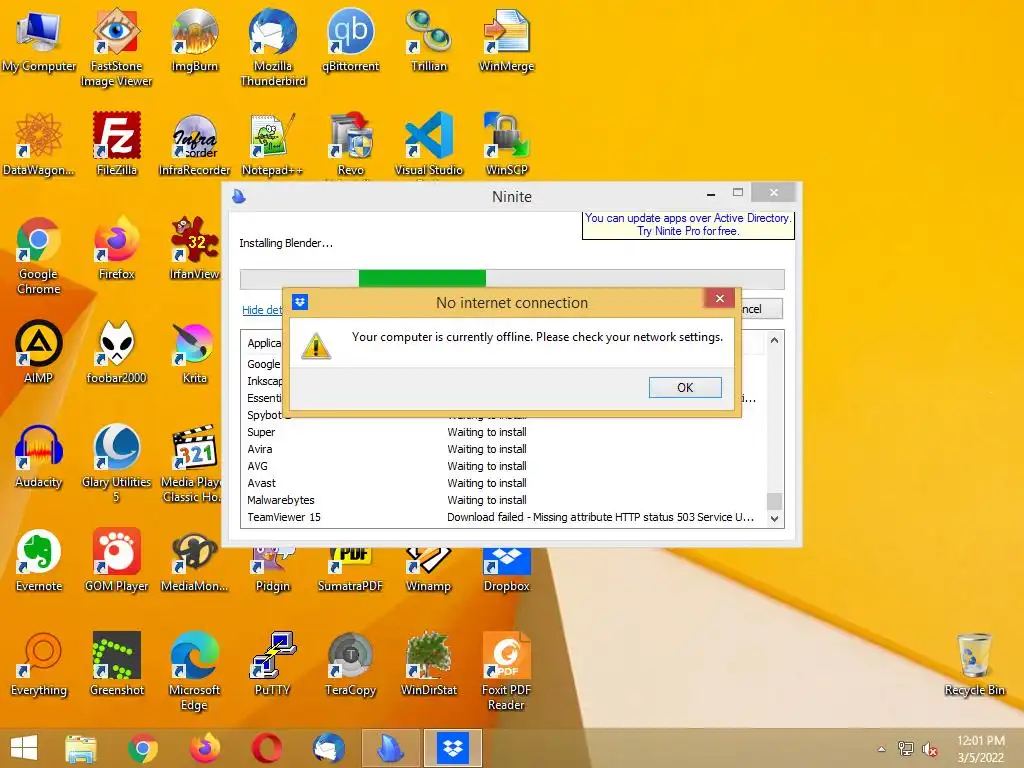Open File Explorer from the taskbar
Image resolution: width=1024 pixels, height=768 pixels.
click(80, 748)
